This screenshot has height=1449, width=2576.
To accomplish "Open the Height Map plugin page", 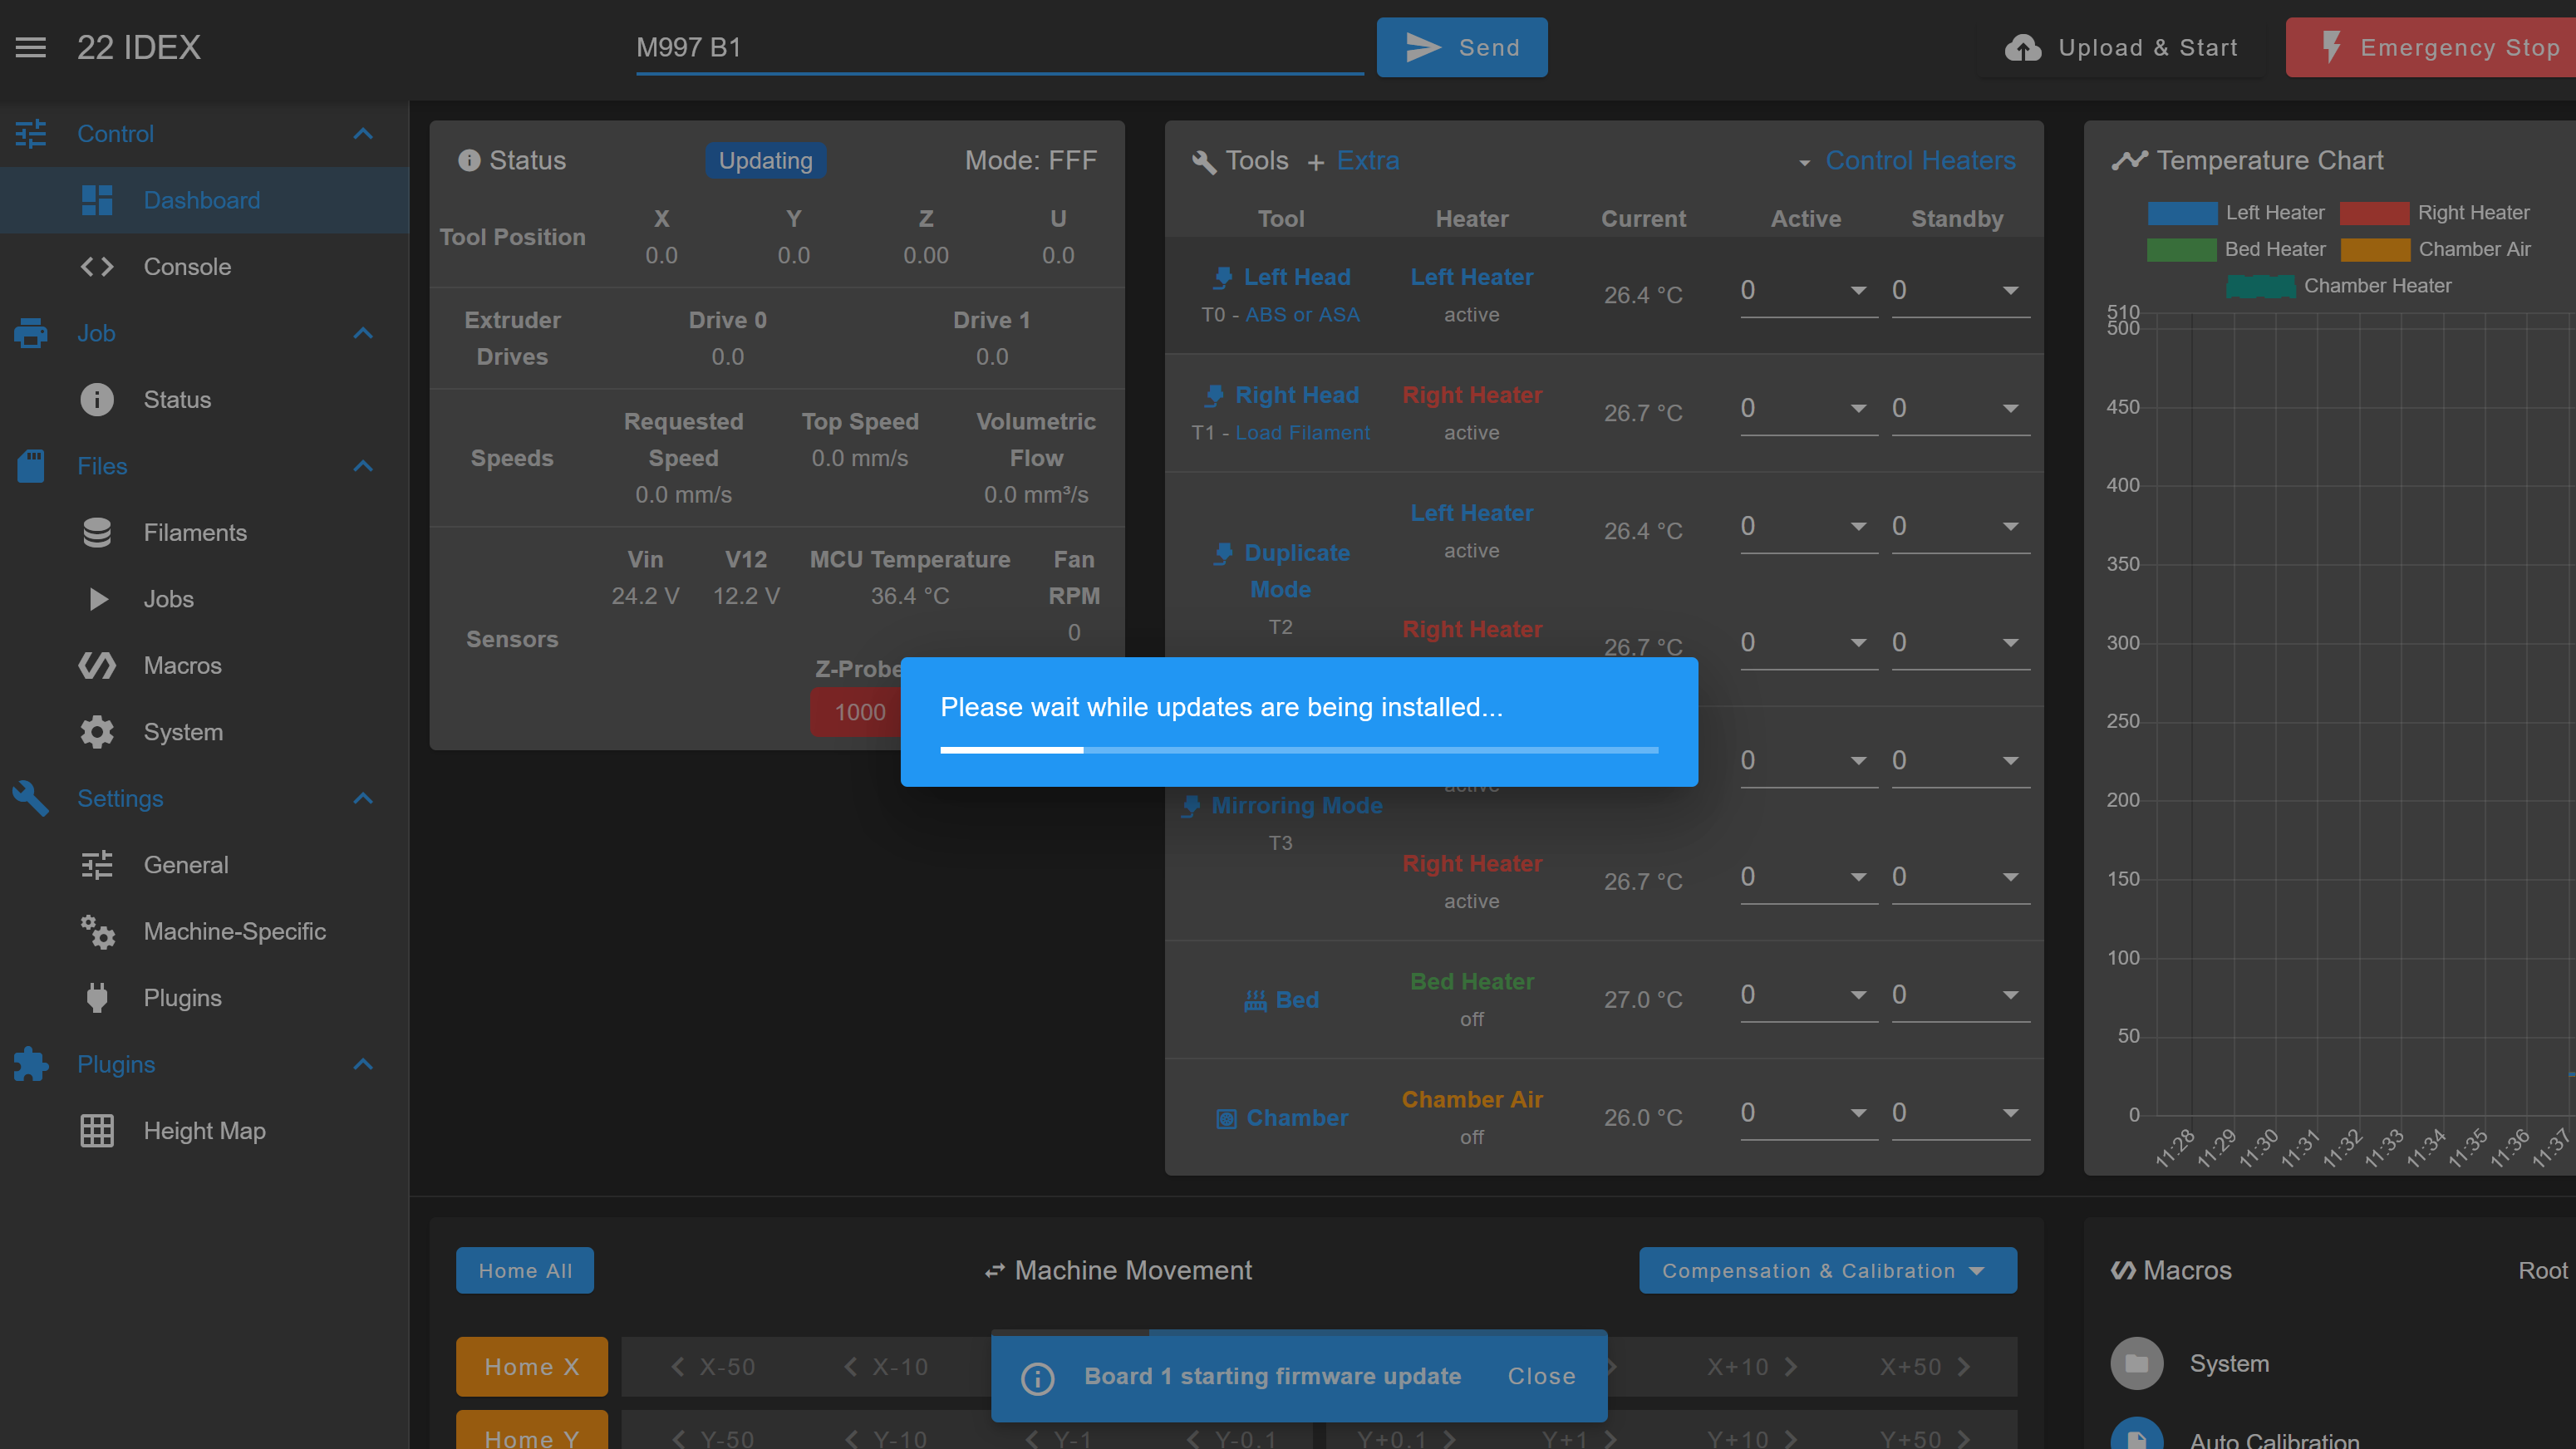I will 205,1131.
